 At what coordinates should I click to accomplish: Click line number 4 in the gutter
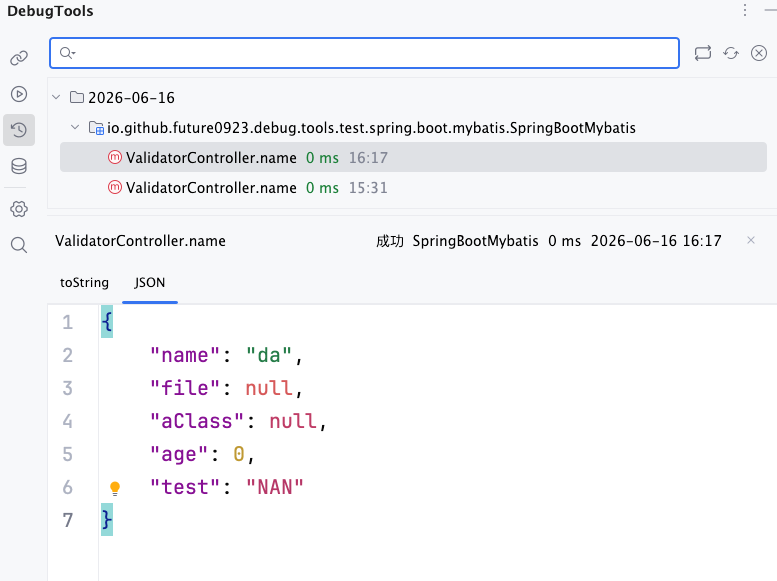tap(67, 421)
